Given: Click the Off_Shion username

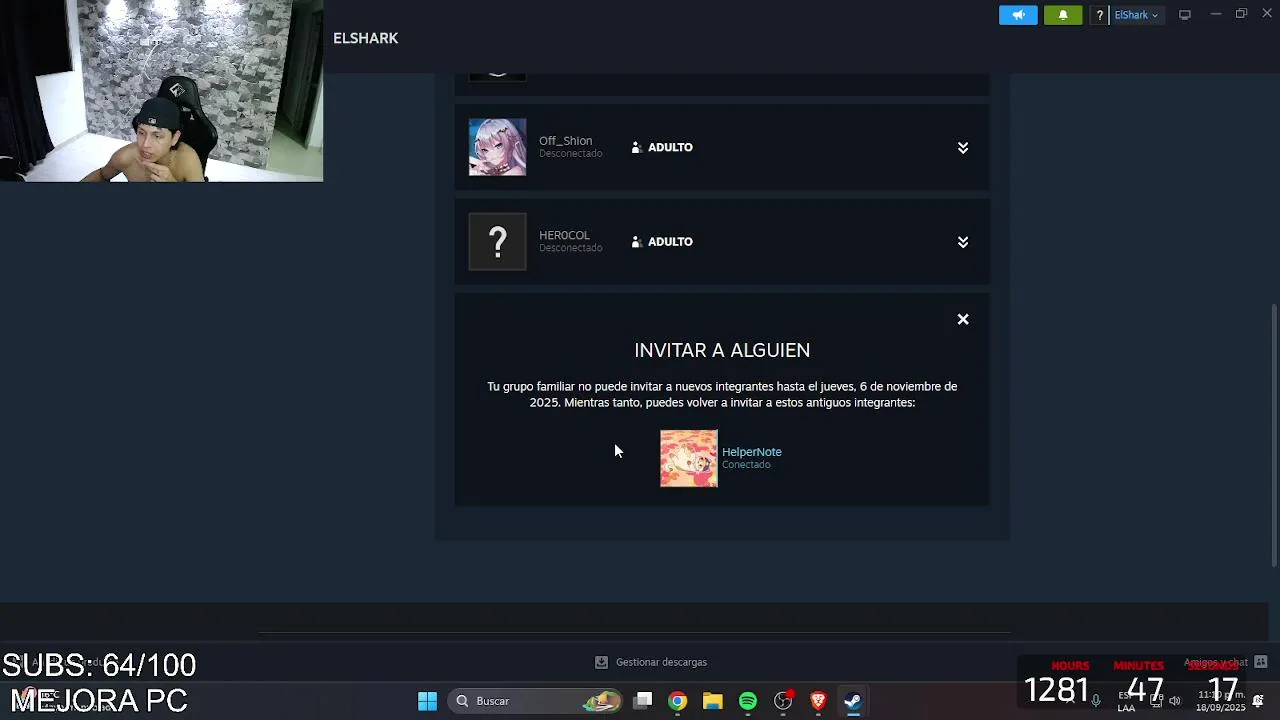Looking at the screenshot, I should [x=565, y=141].
